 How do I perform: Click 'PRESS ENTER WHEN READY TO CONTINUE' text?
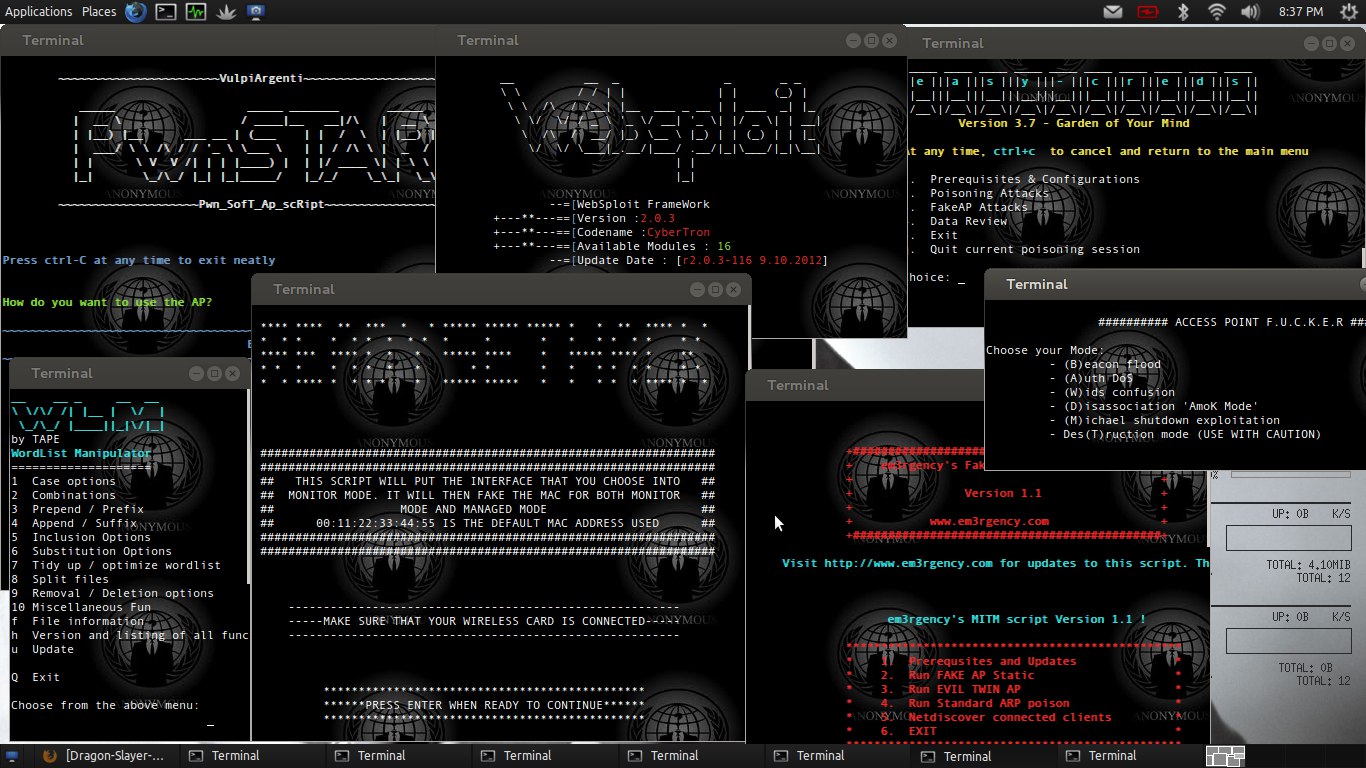pyautogui.click(x=484, y=705)
